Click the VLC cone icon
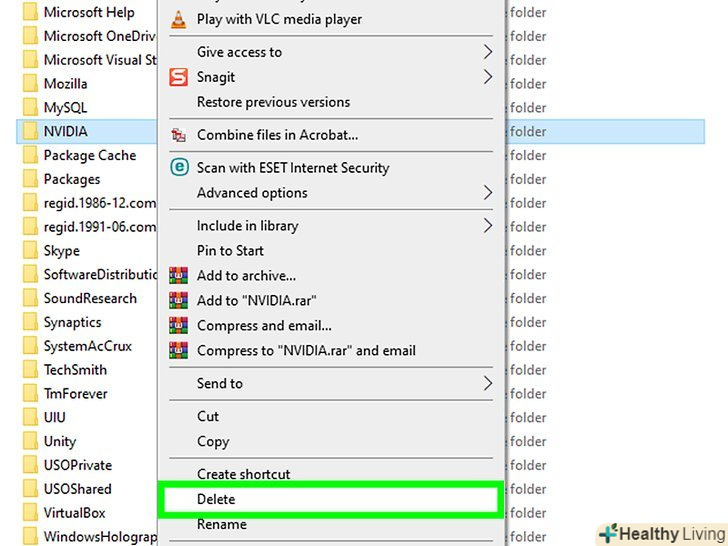This screenshot has width=728, height=546. tap(178, 20)
